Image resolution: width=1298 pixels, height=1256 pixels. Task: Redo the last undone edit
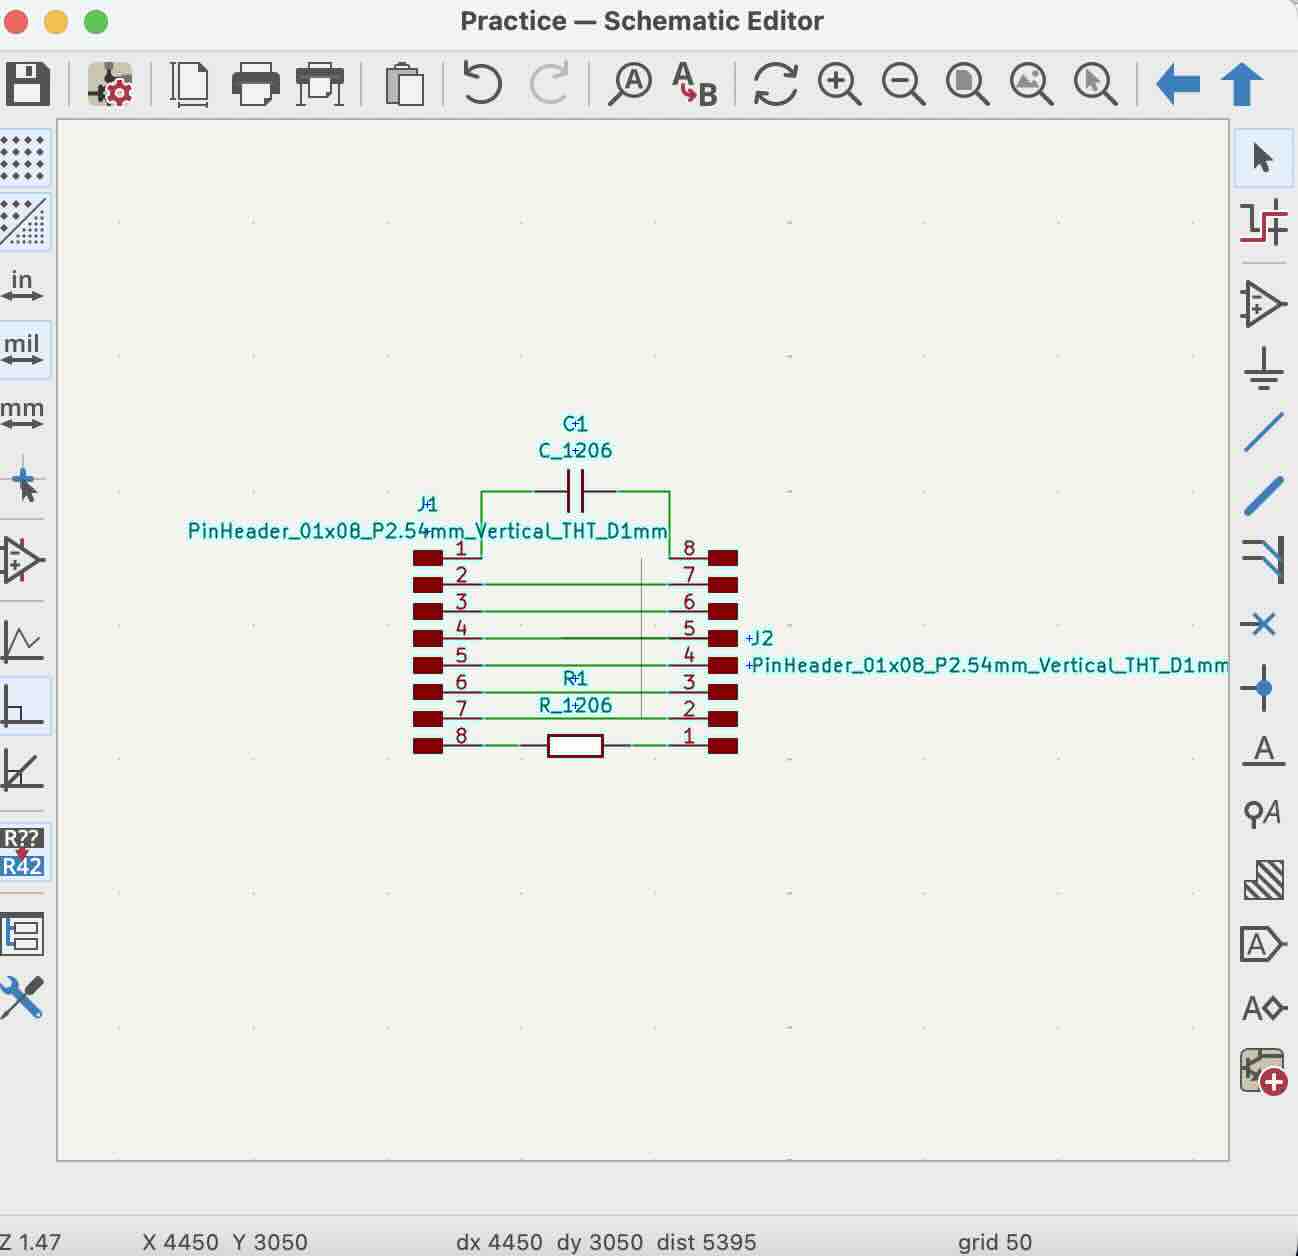pos(548,83)
